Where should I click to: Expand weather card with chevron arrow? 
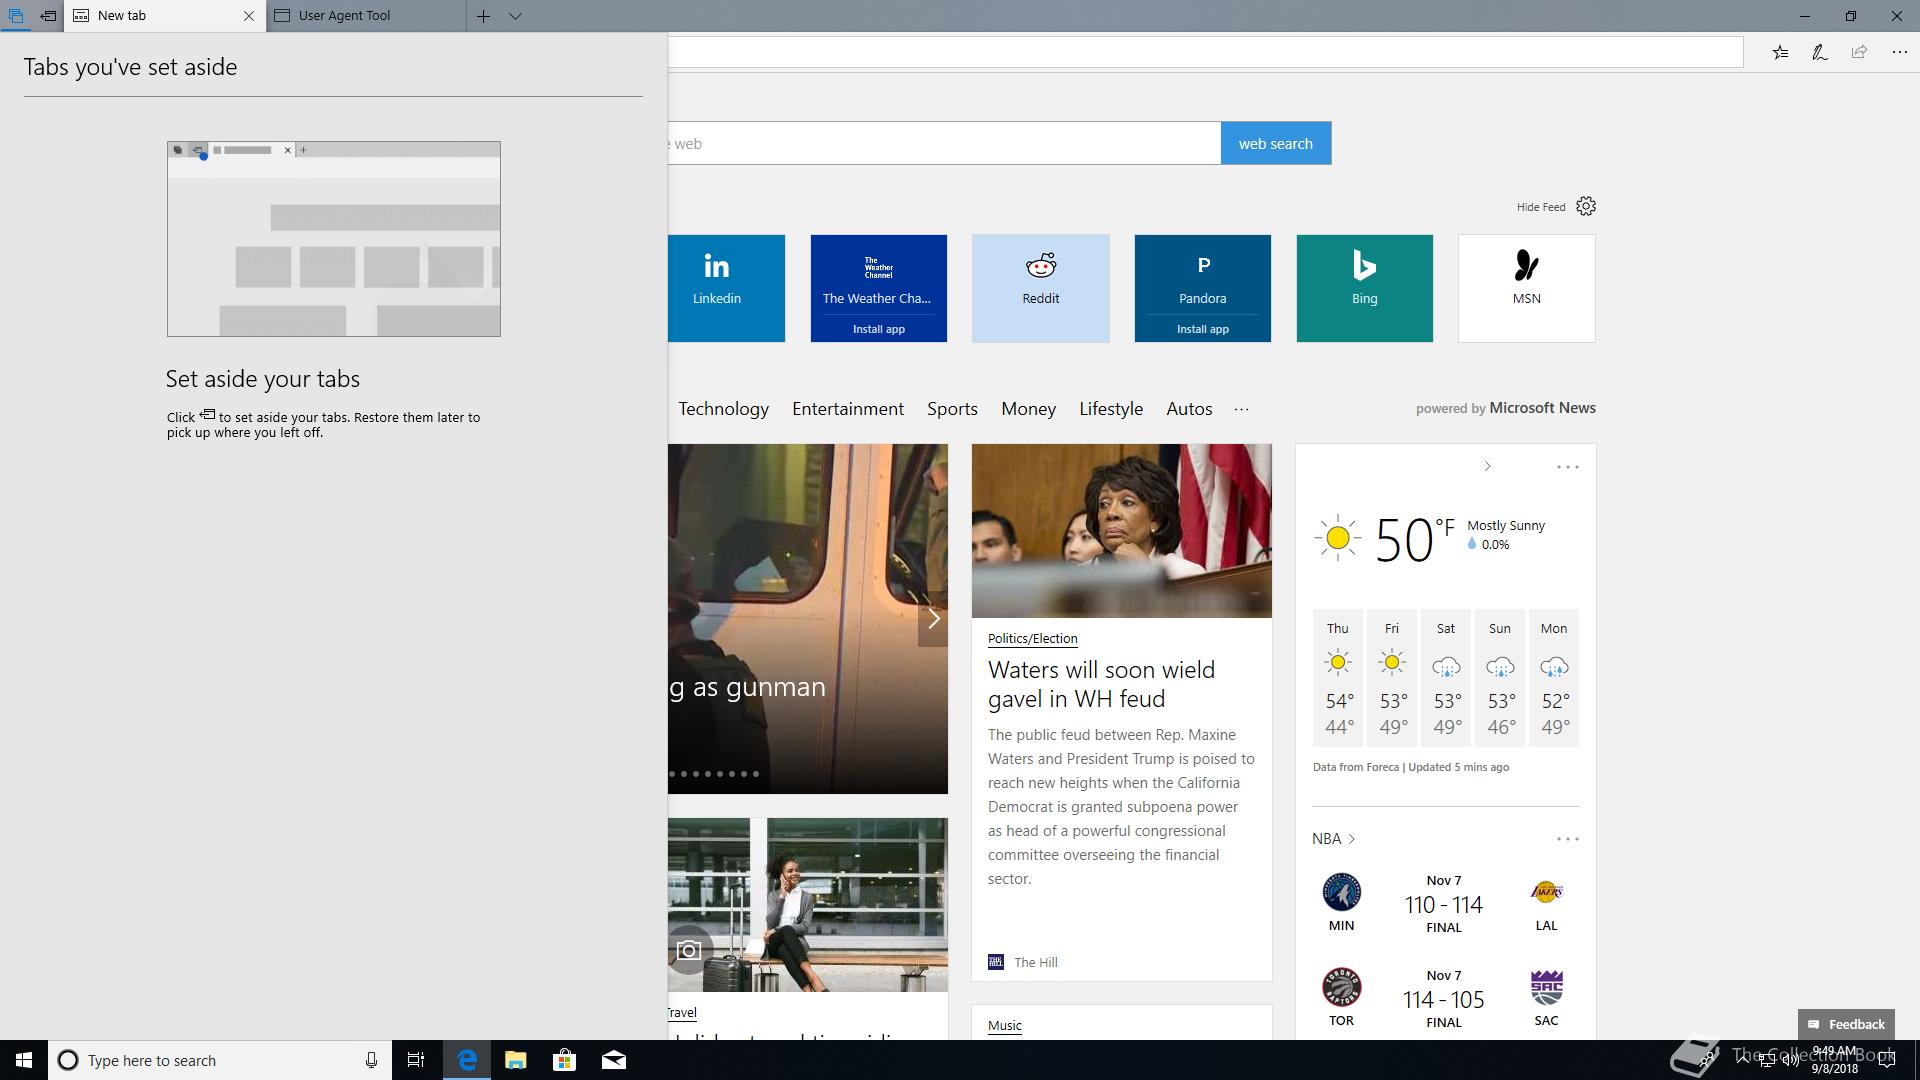(1487, 466)
